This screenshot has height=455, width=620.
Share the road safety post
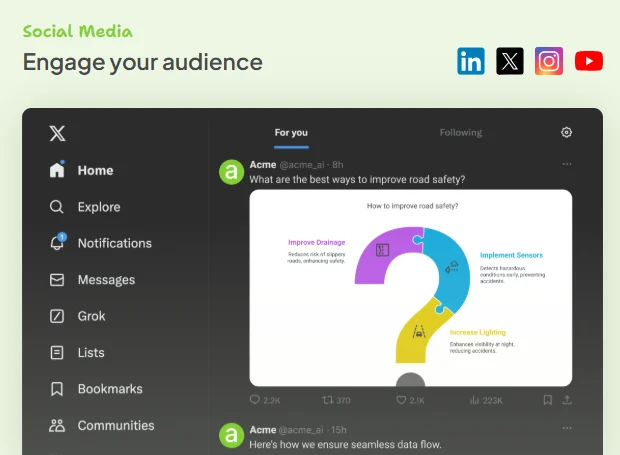[x=567, y=400]
